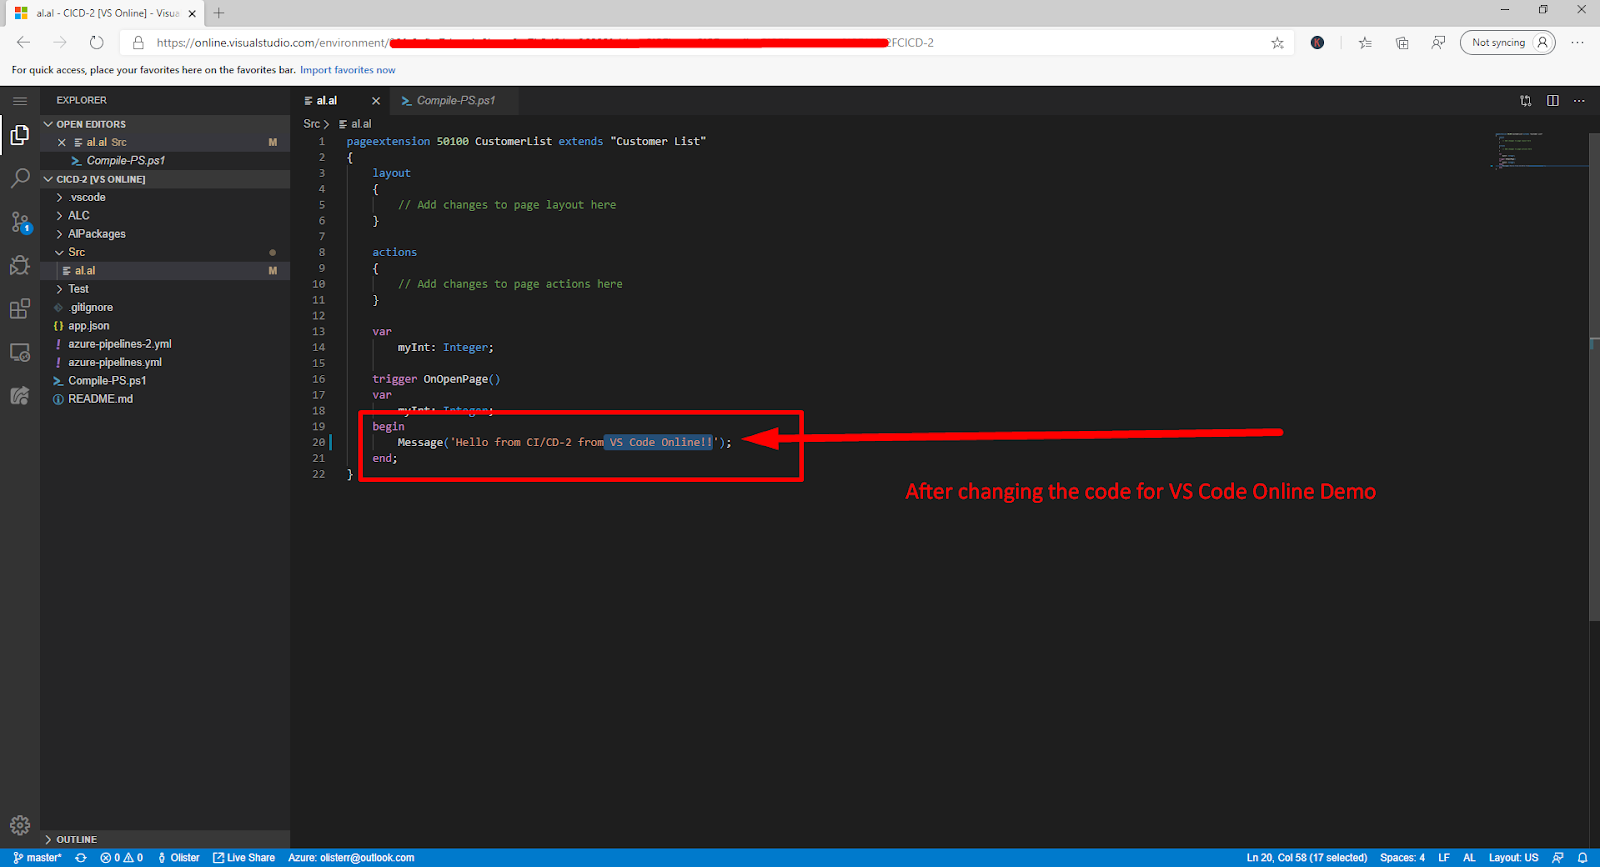Open notifications bell in status bar
Image resolution: width=1600 pixels, height=867 pixels.
click(x=1583, y=858)
